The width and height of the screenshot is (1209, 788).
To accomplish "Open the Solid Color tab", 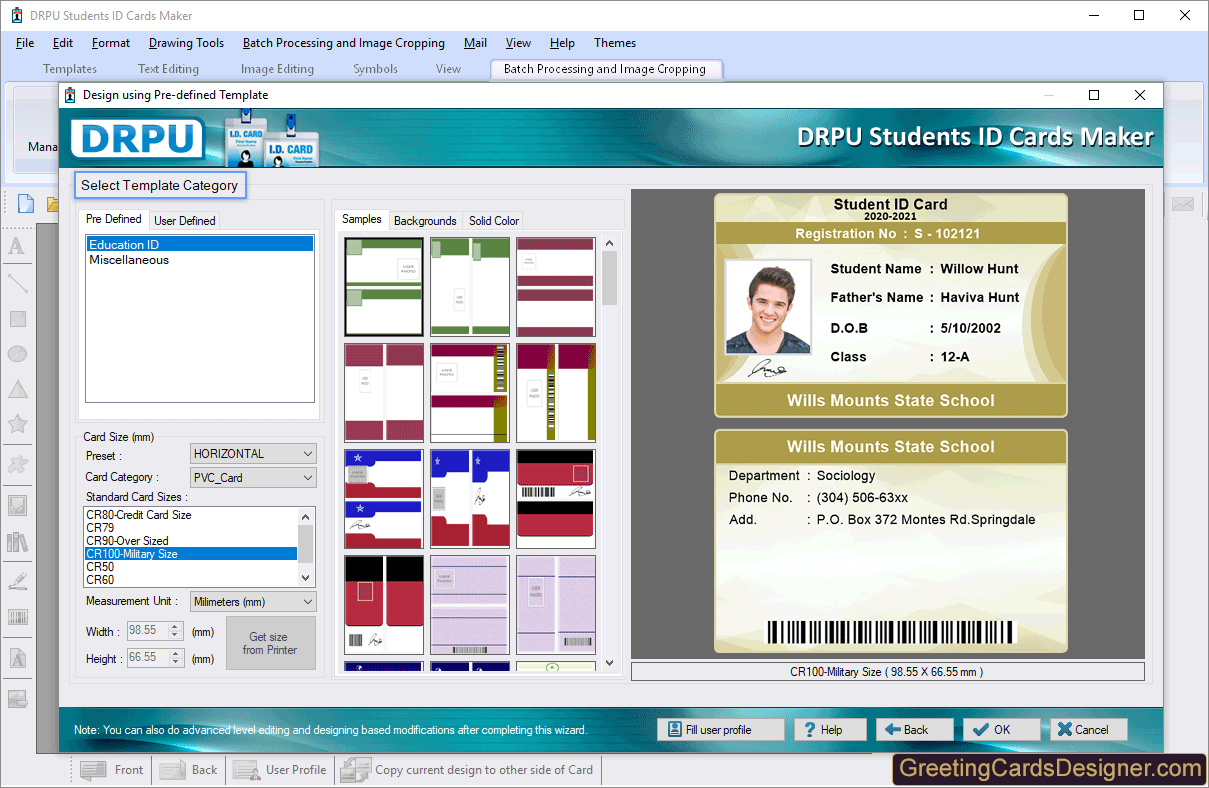I will [x=492, y=220].
